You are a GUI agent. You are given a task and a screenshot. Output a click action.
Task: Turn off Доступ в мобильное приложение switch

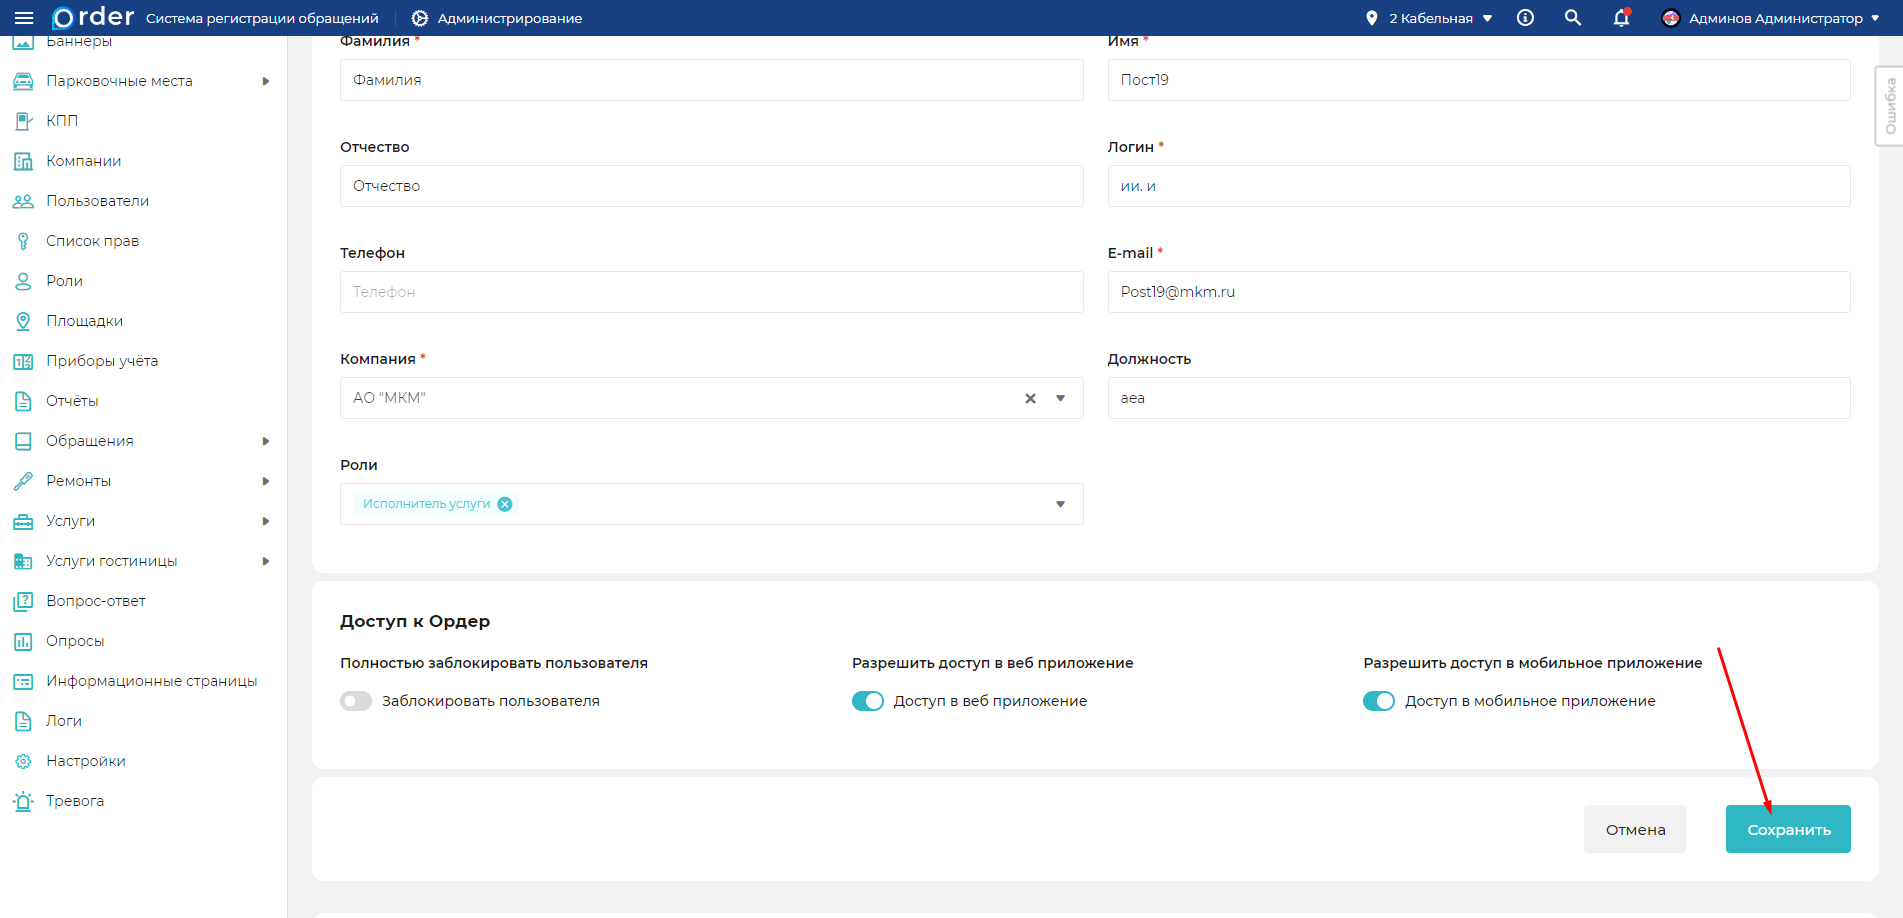[1379, 701]
